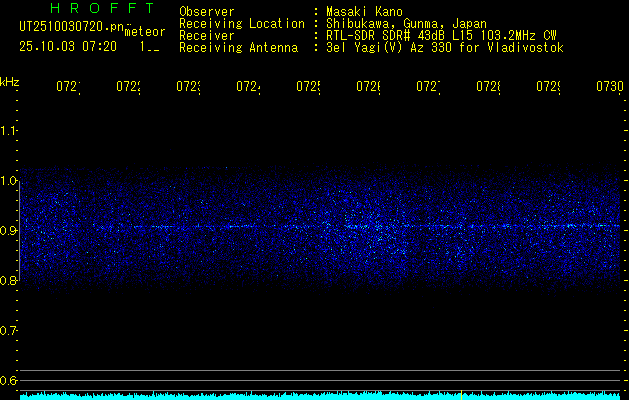Click the 'Receiving Antenna' field label
This screenshot has width=629, height=400.
coord(239,48)
